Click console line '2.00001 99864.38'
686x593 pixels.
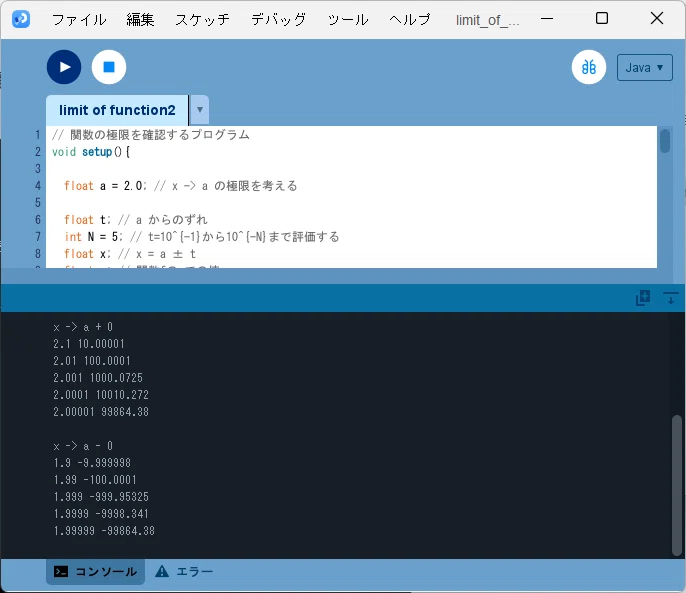[101, 412]
